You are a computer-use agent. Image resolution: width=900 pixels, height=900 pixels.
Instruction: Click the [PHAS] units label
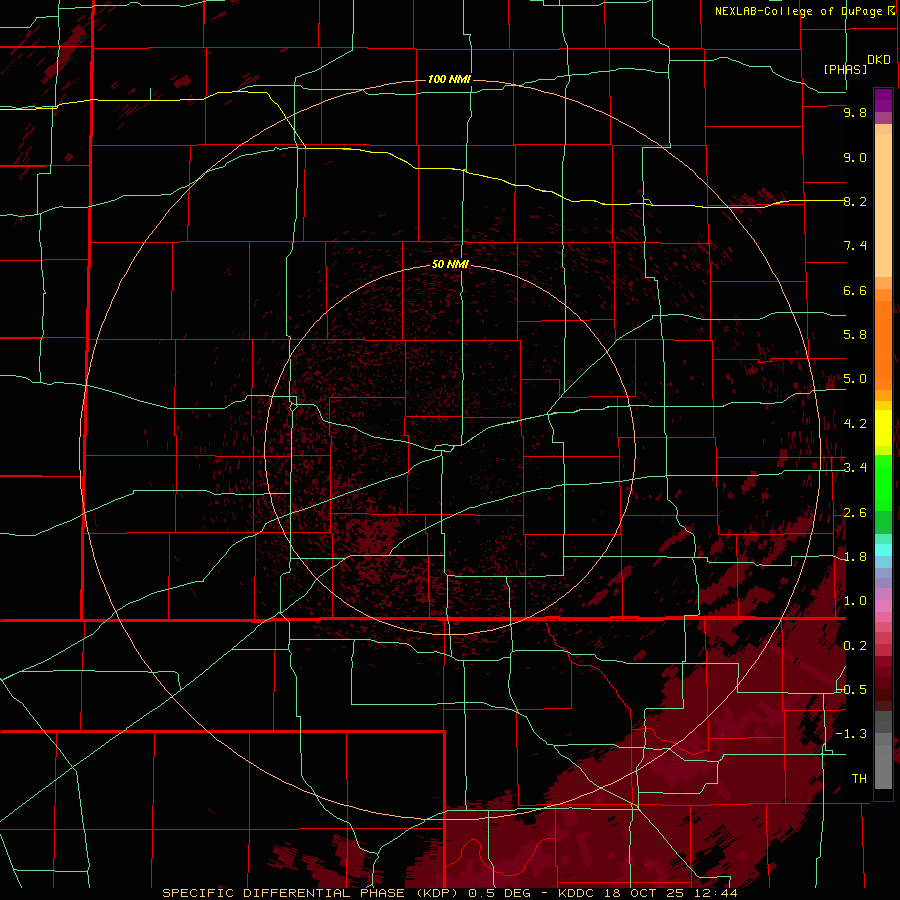[x=845, y=69]
